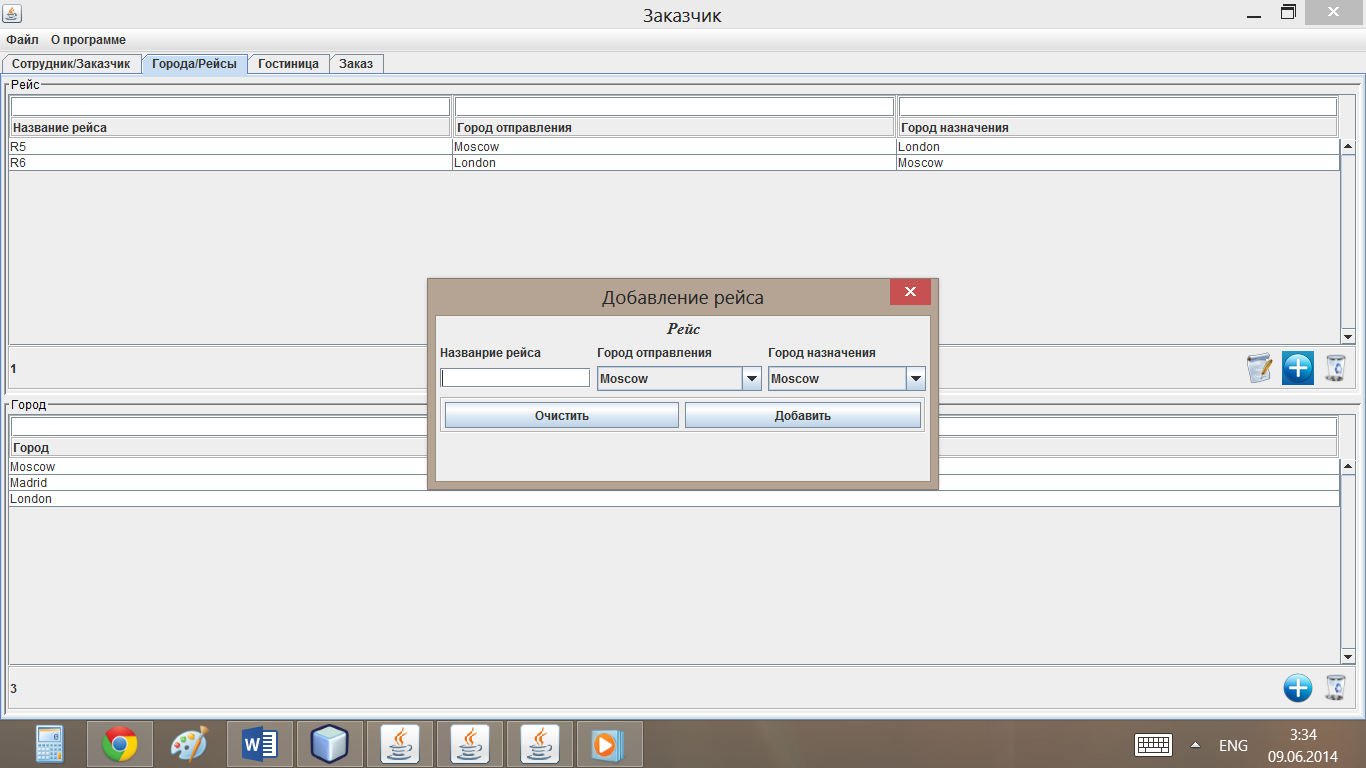Open the О программе menu
The image size is (1366, 768).
click(x=88, y=40)
